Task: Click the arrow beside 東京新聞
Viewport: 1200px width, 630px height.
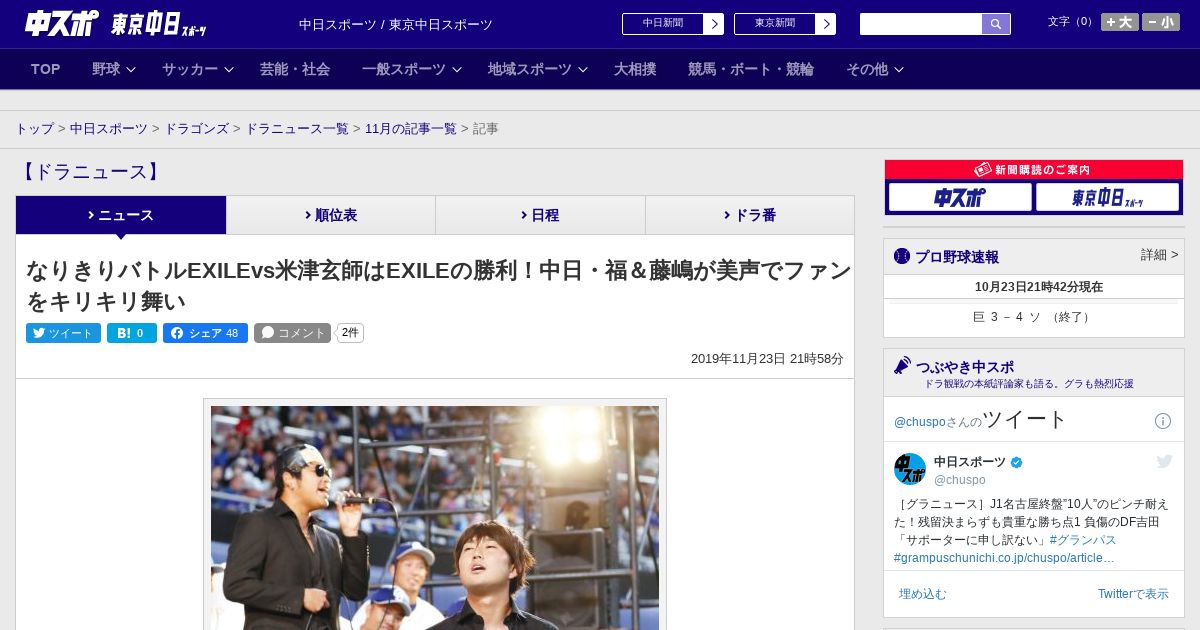Action: [826, 24]
